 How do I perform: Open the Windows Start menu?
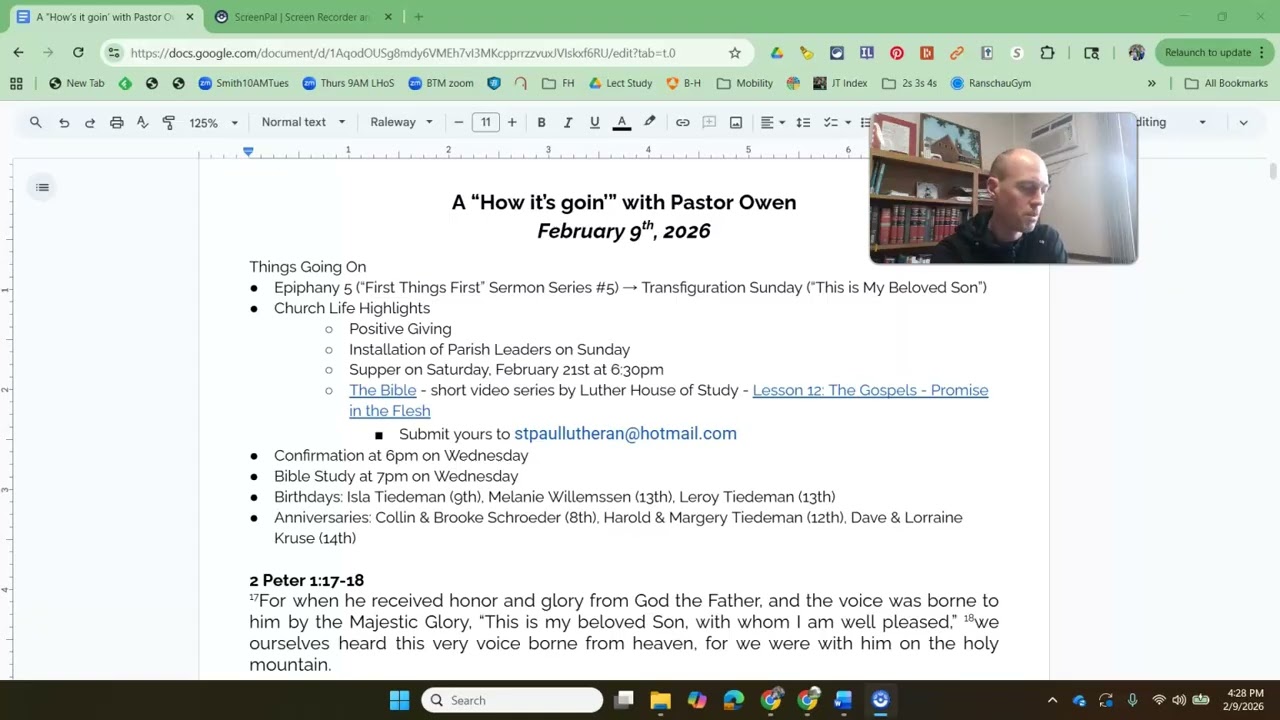(399, 700)
